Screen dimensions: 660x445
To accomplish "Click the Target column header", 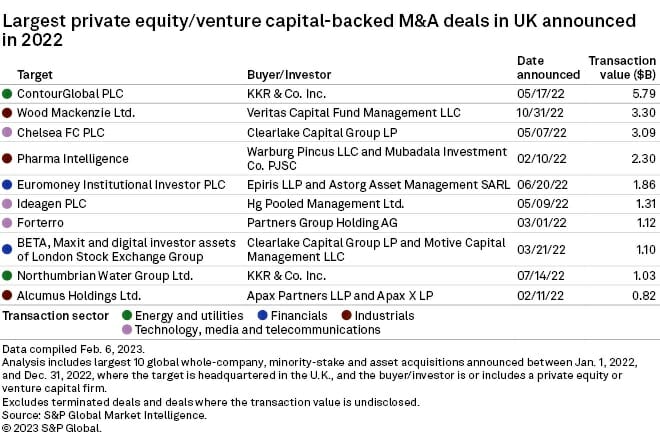I will 35,74.
